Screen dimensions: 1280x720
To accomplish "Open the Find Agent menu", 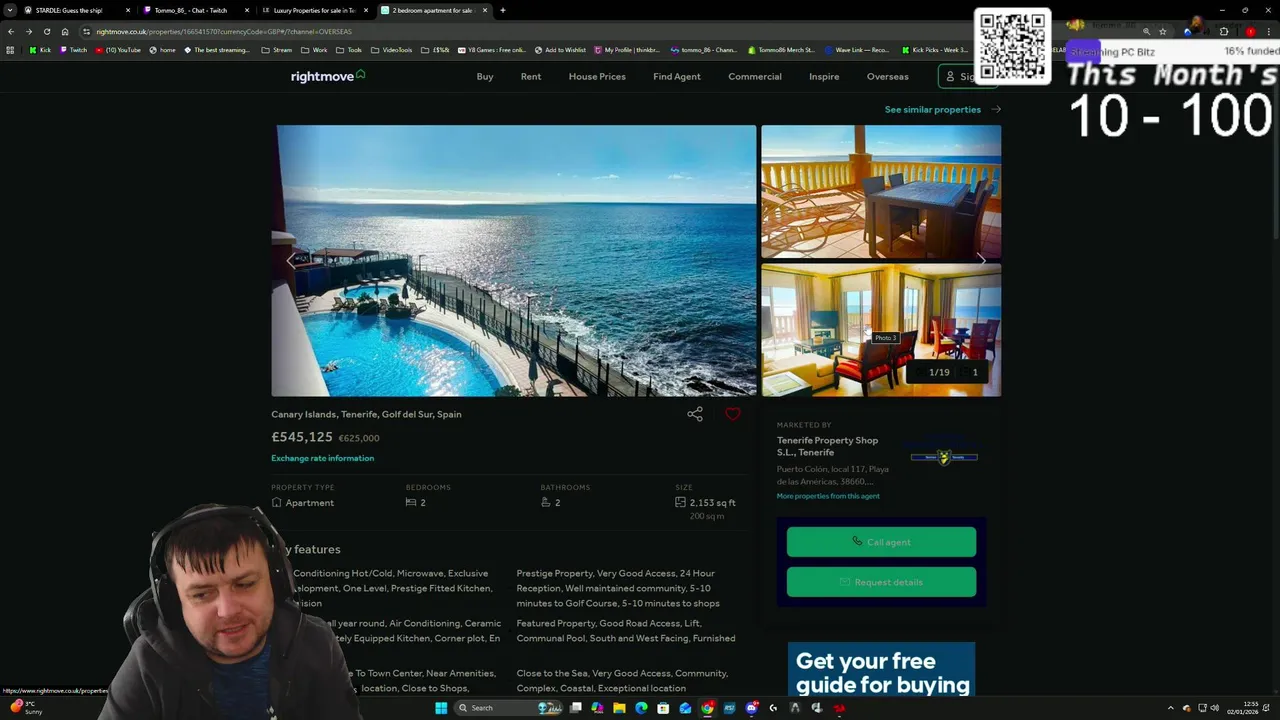I will pyautogui.click(x=677, y=77).
